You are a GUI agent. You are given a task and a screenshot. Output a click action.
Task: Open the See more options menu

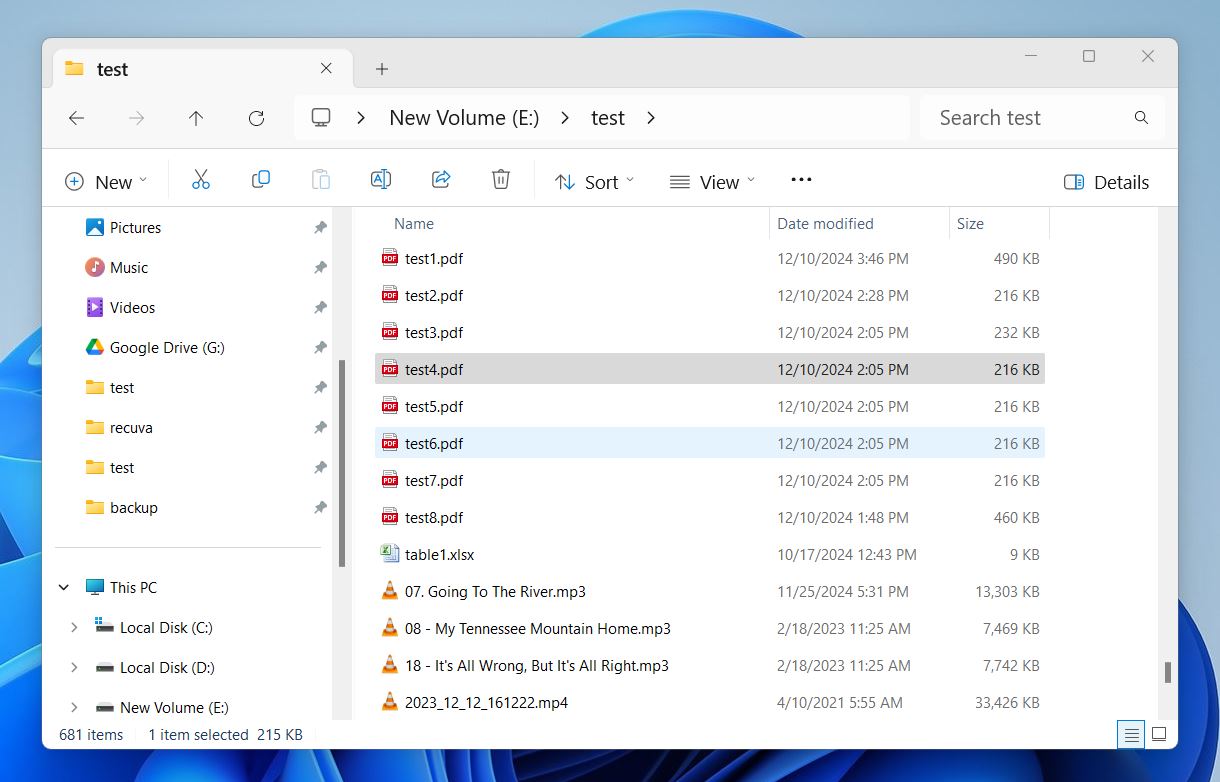click(801, 180)
